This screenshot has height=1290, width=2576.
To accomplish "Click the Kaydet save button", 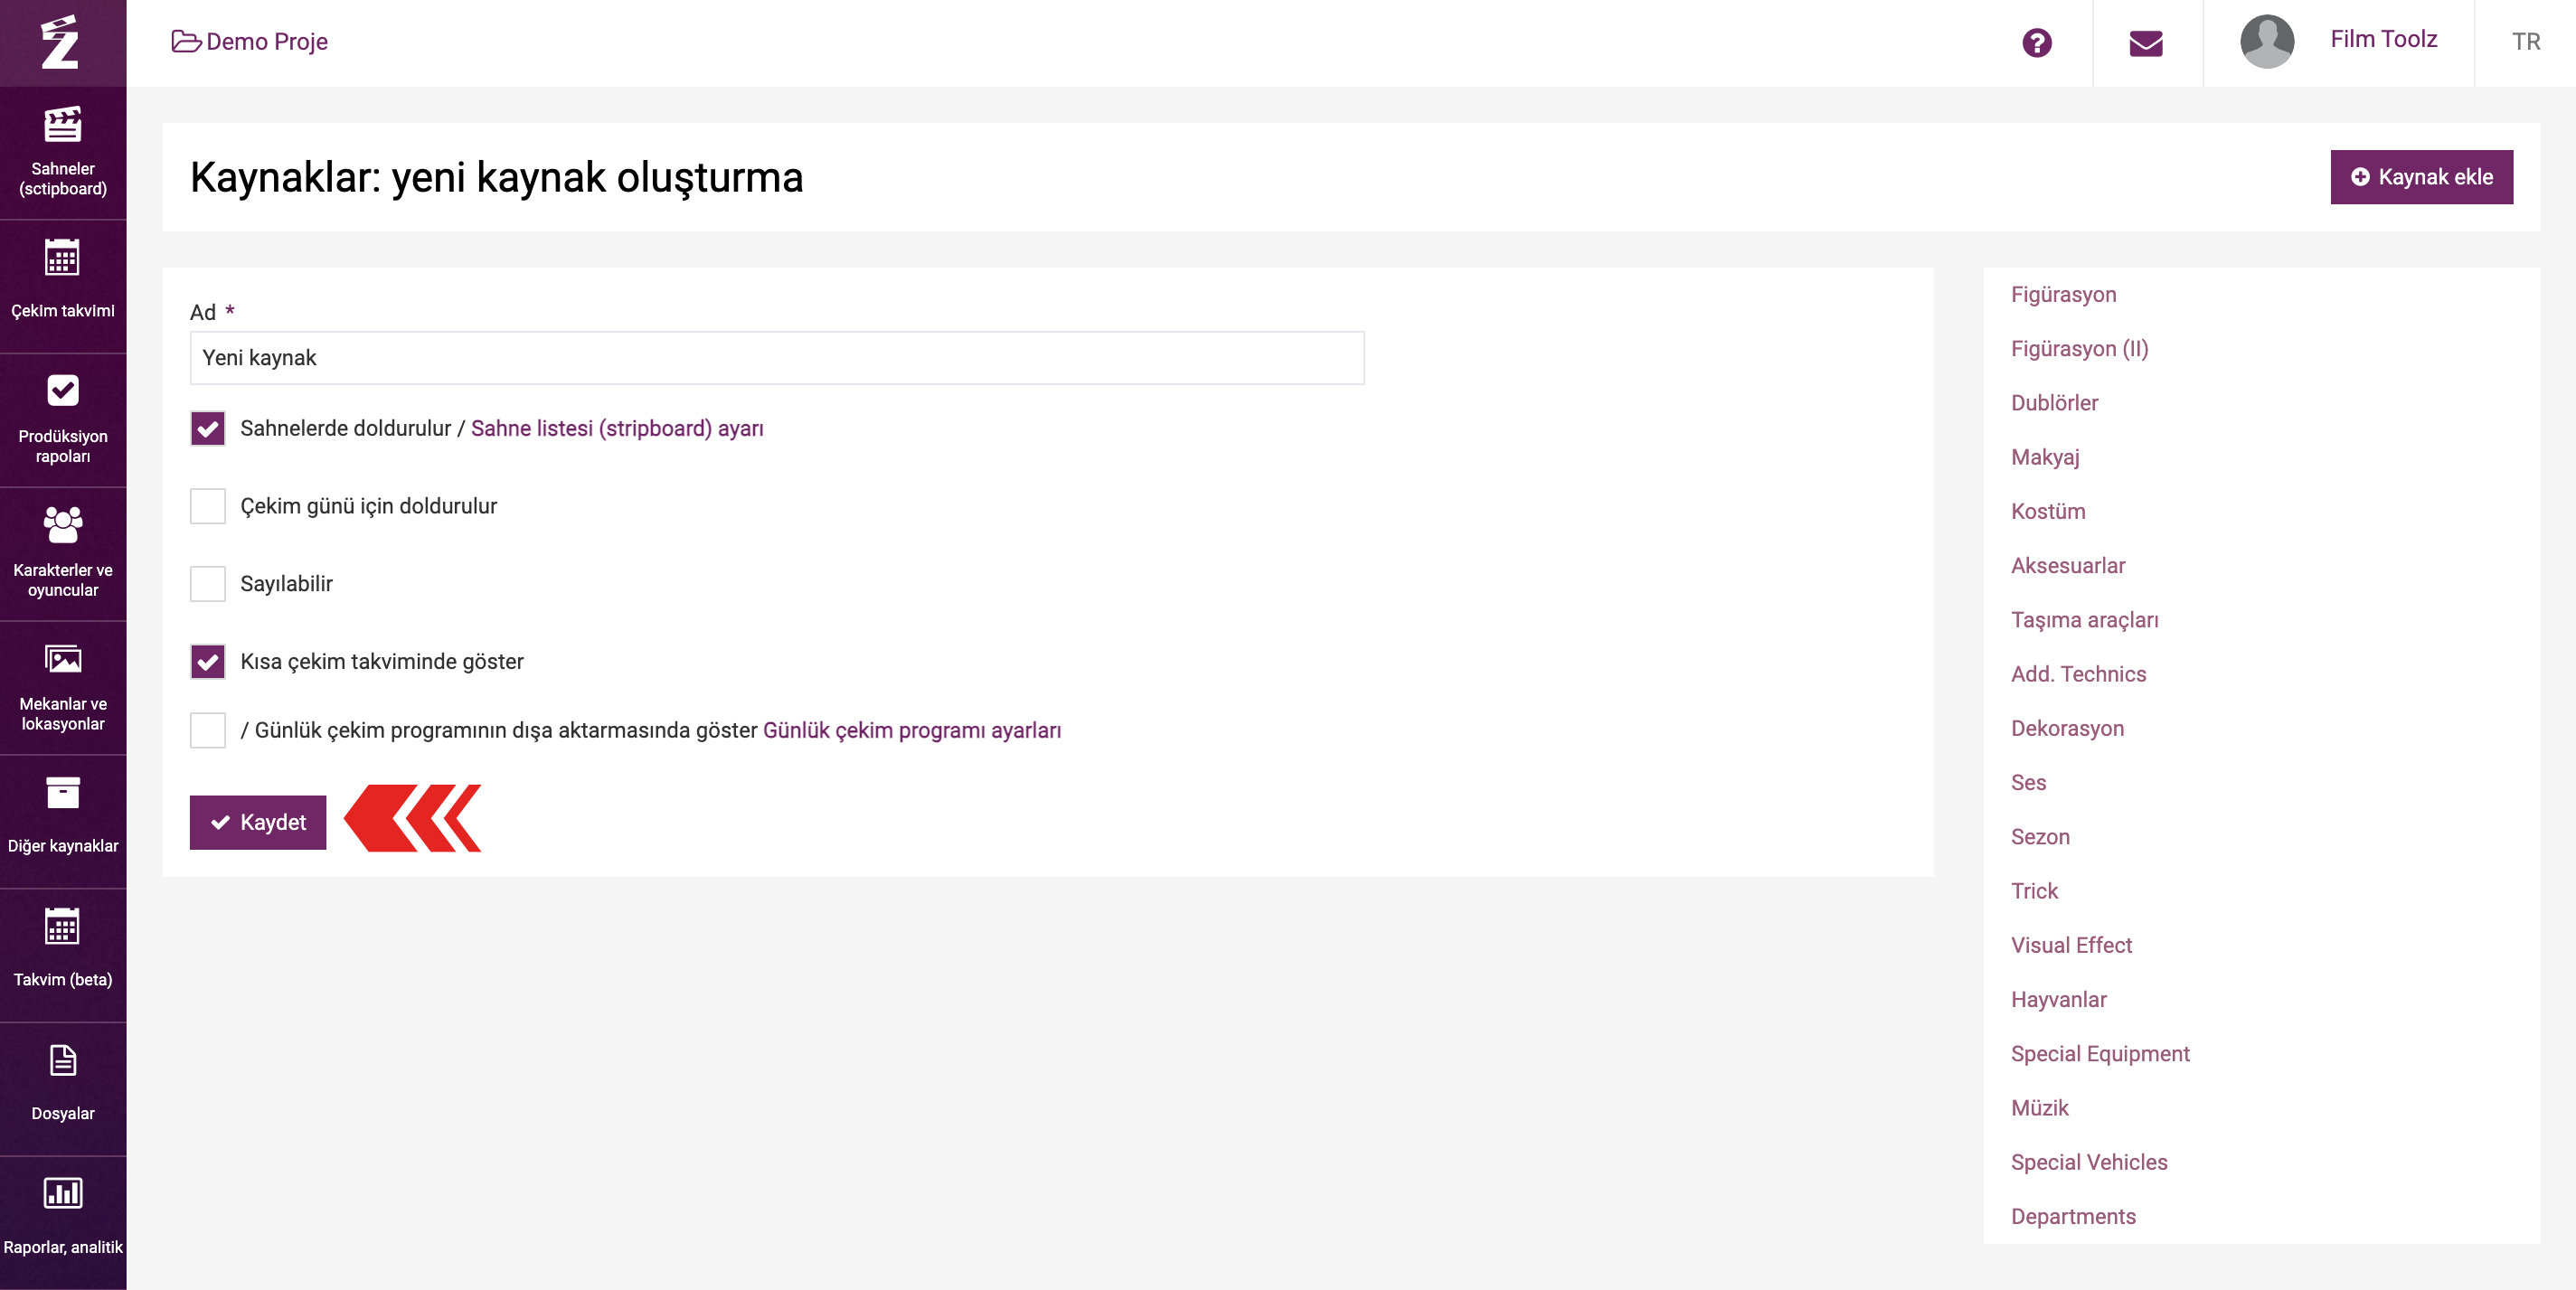I will [258, 823].
